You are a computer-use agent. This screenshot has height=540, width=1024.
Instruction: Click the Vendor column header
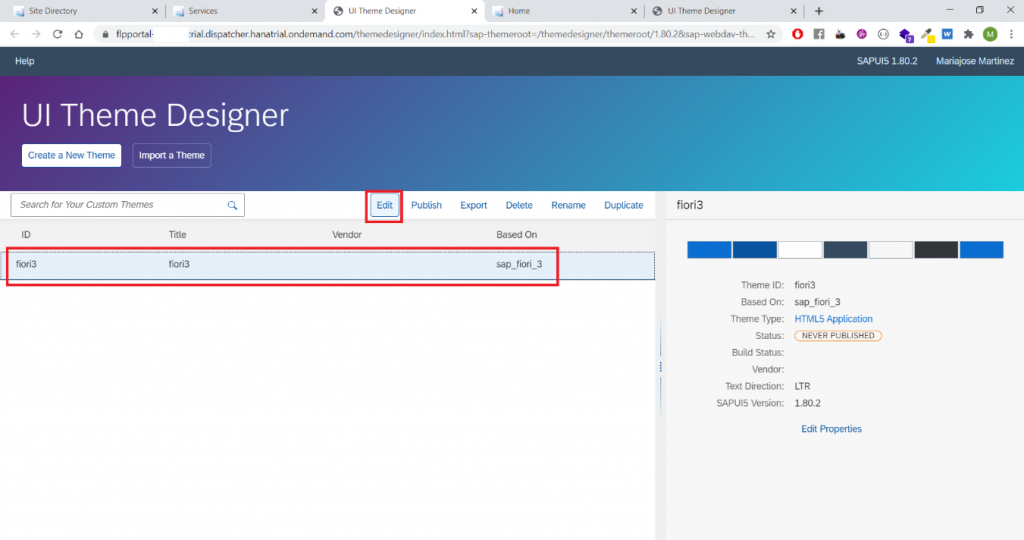pos(347,234)
